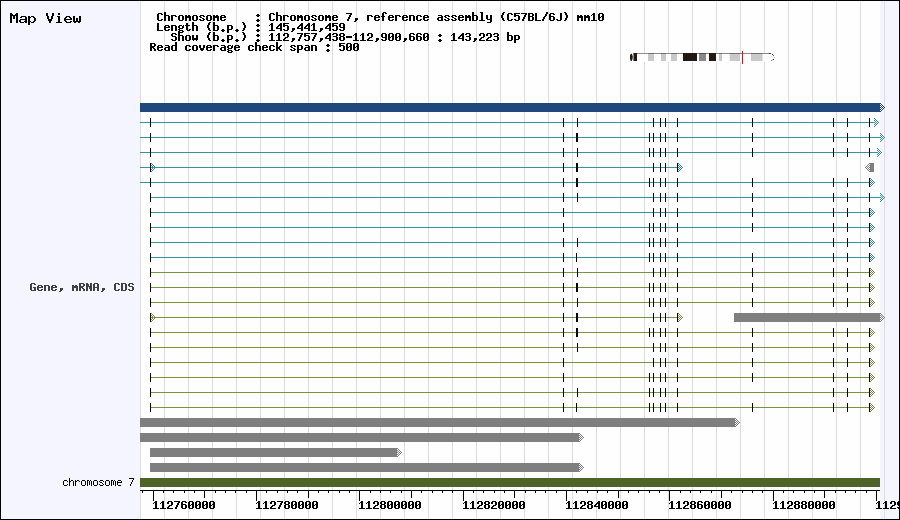900x520 pixels.
Task: Click the reference assembly 'mm10' text
Action: (590, 17)
